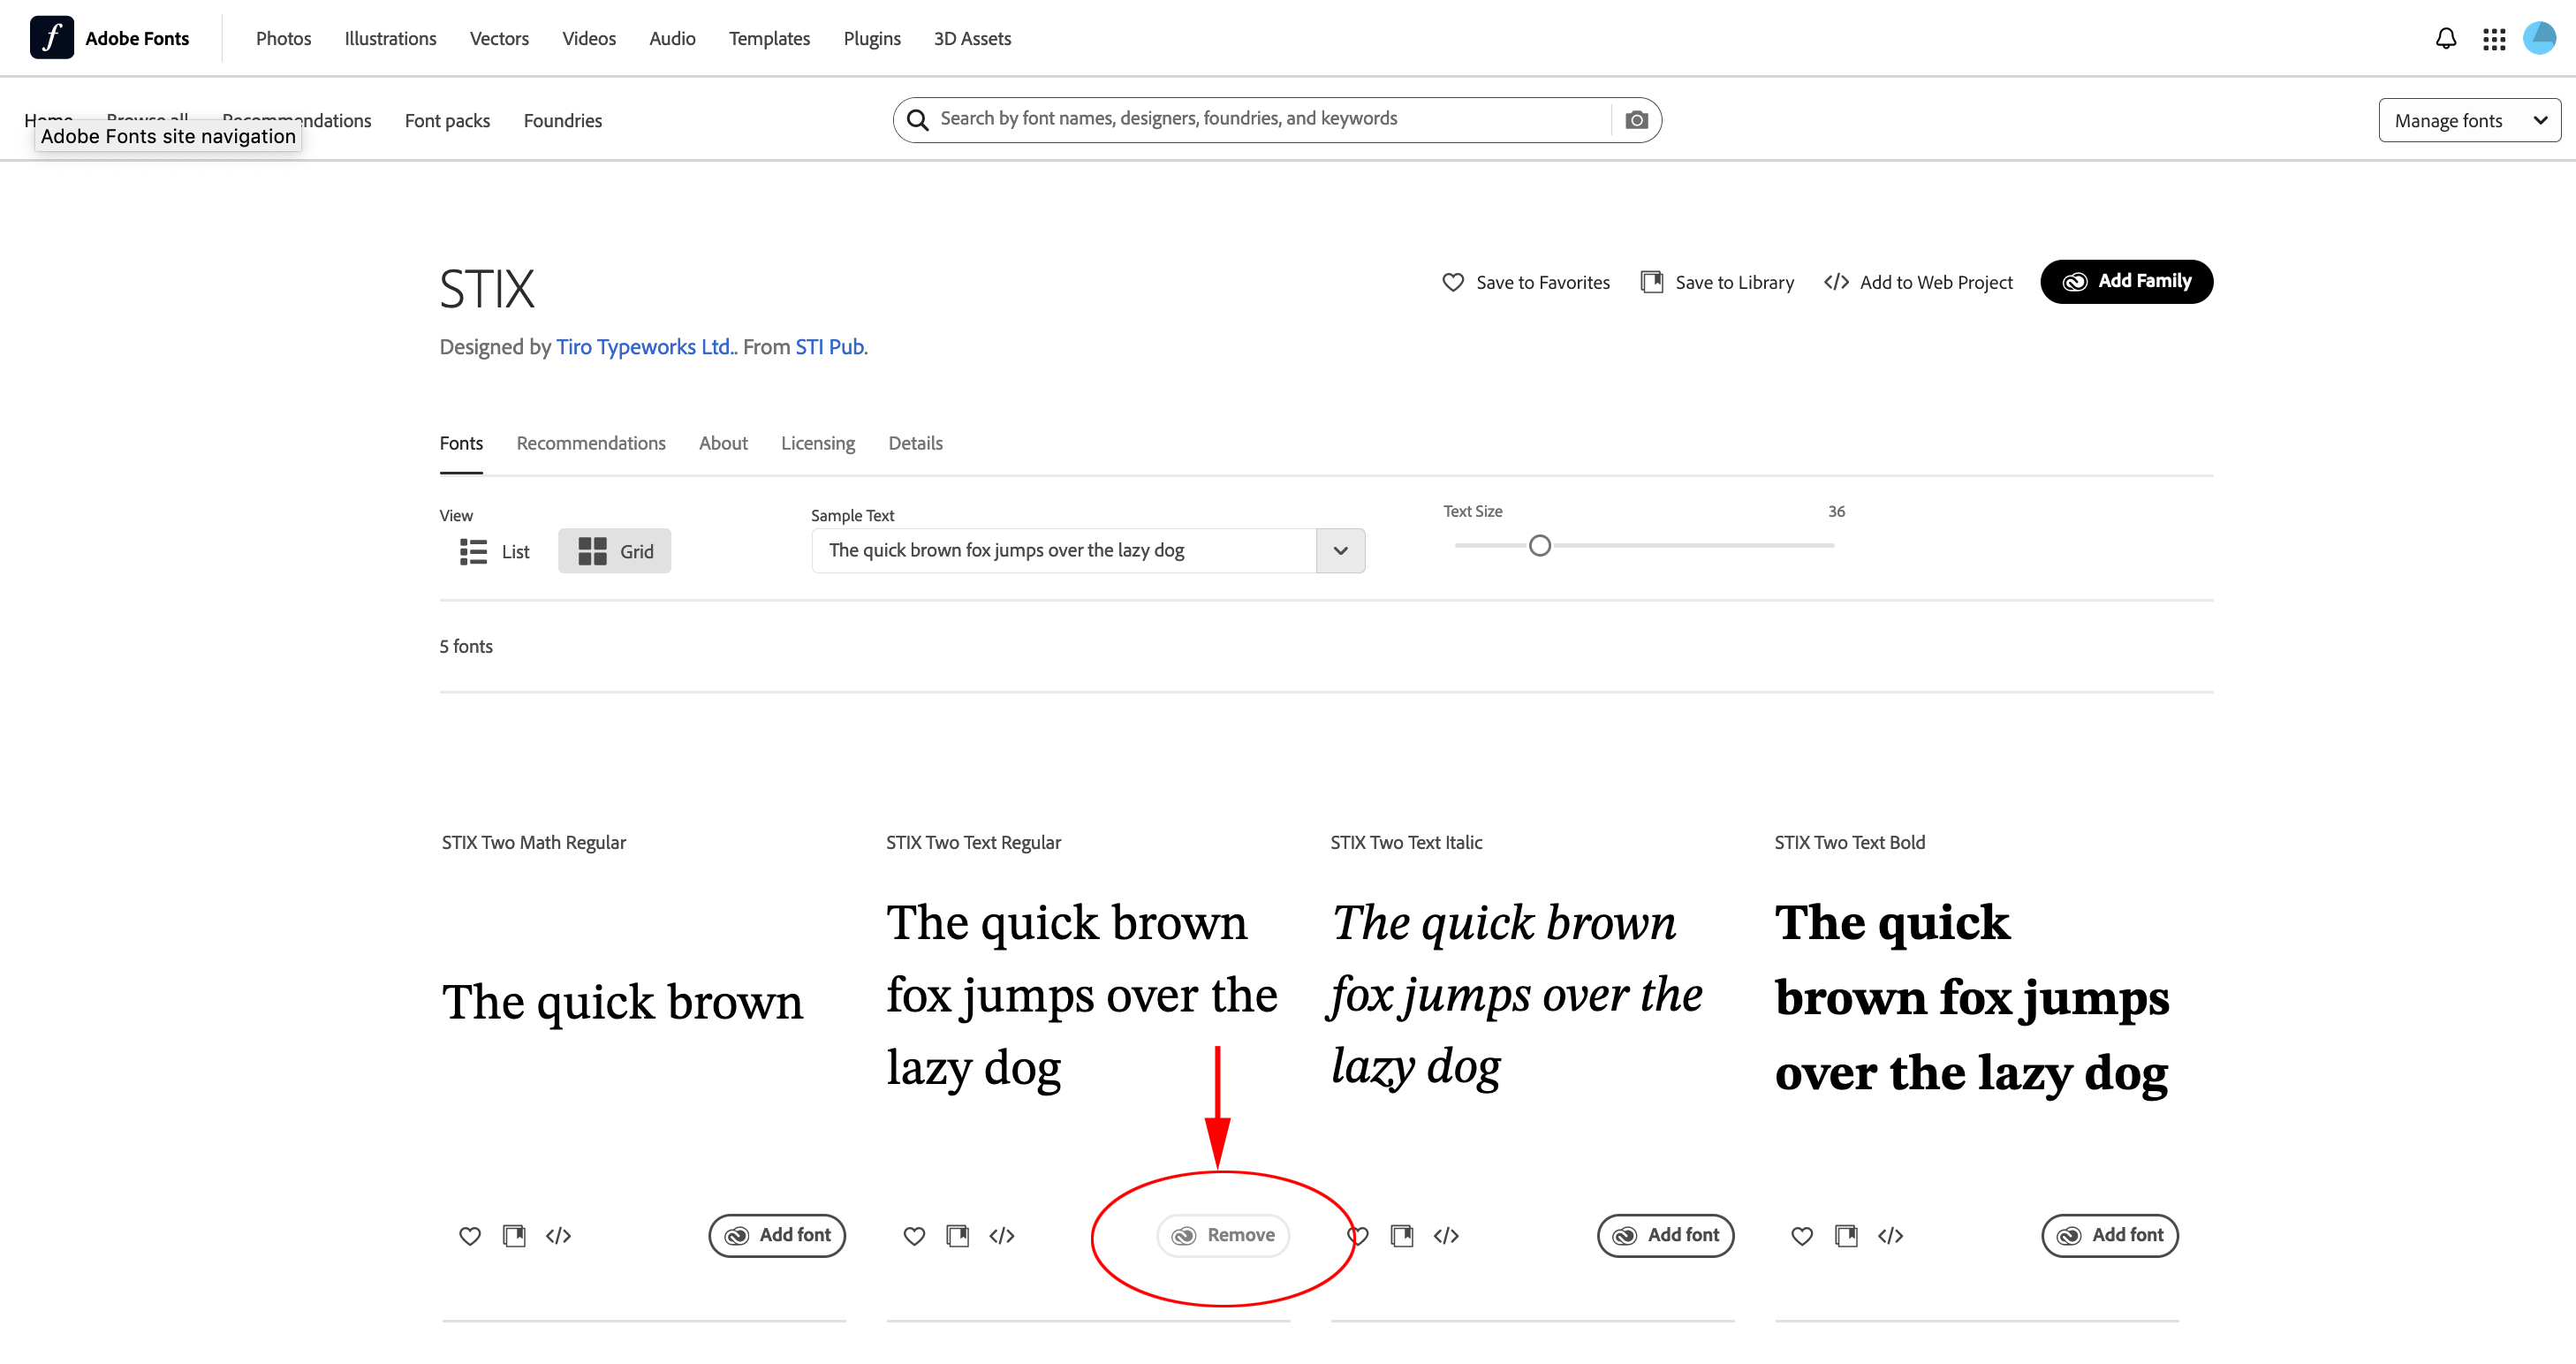Switch to the Licensing tab
Image resolution: width=2576 pixels, height=1364 pixels.
pyautogui.click(x=817, y=443)
